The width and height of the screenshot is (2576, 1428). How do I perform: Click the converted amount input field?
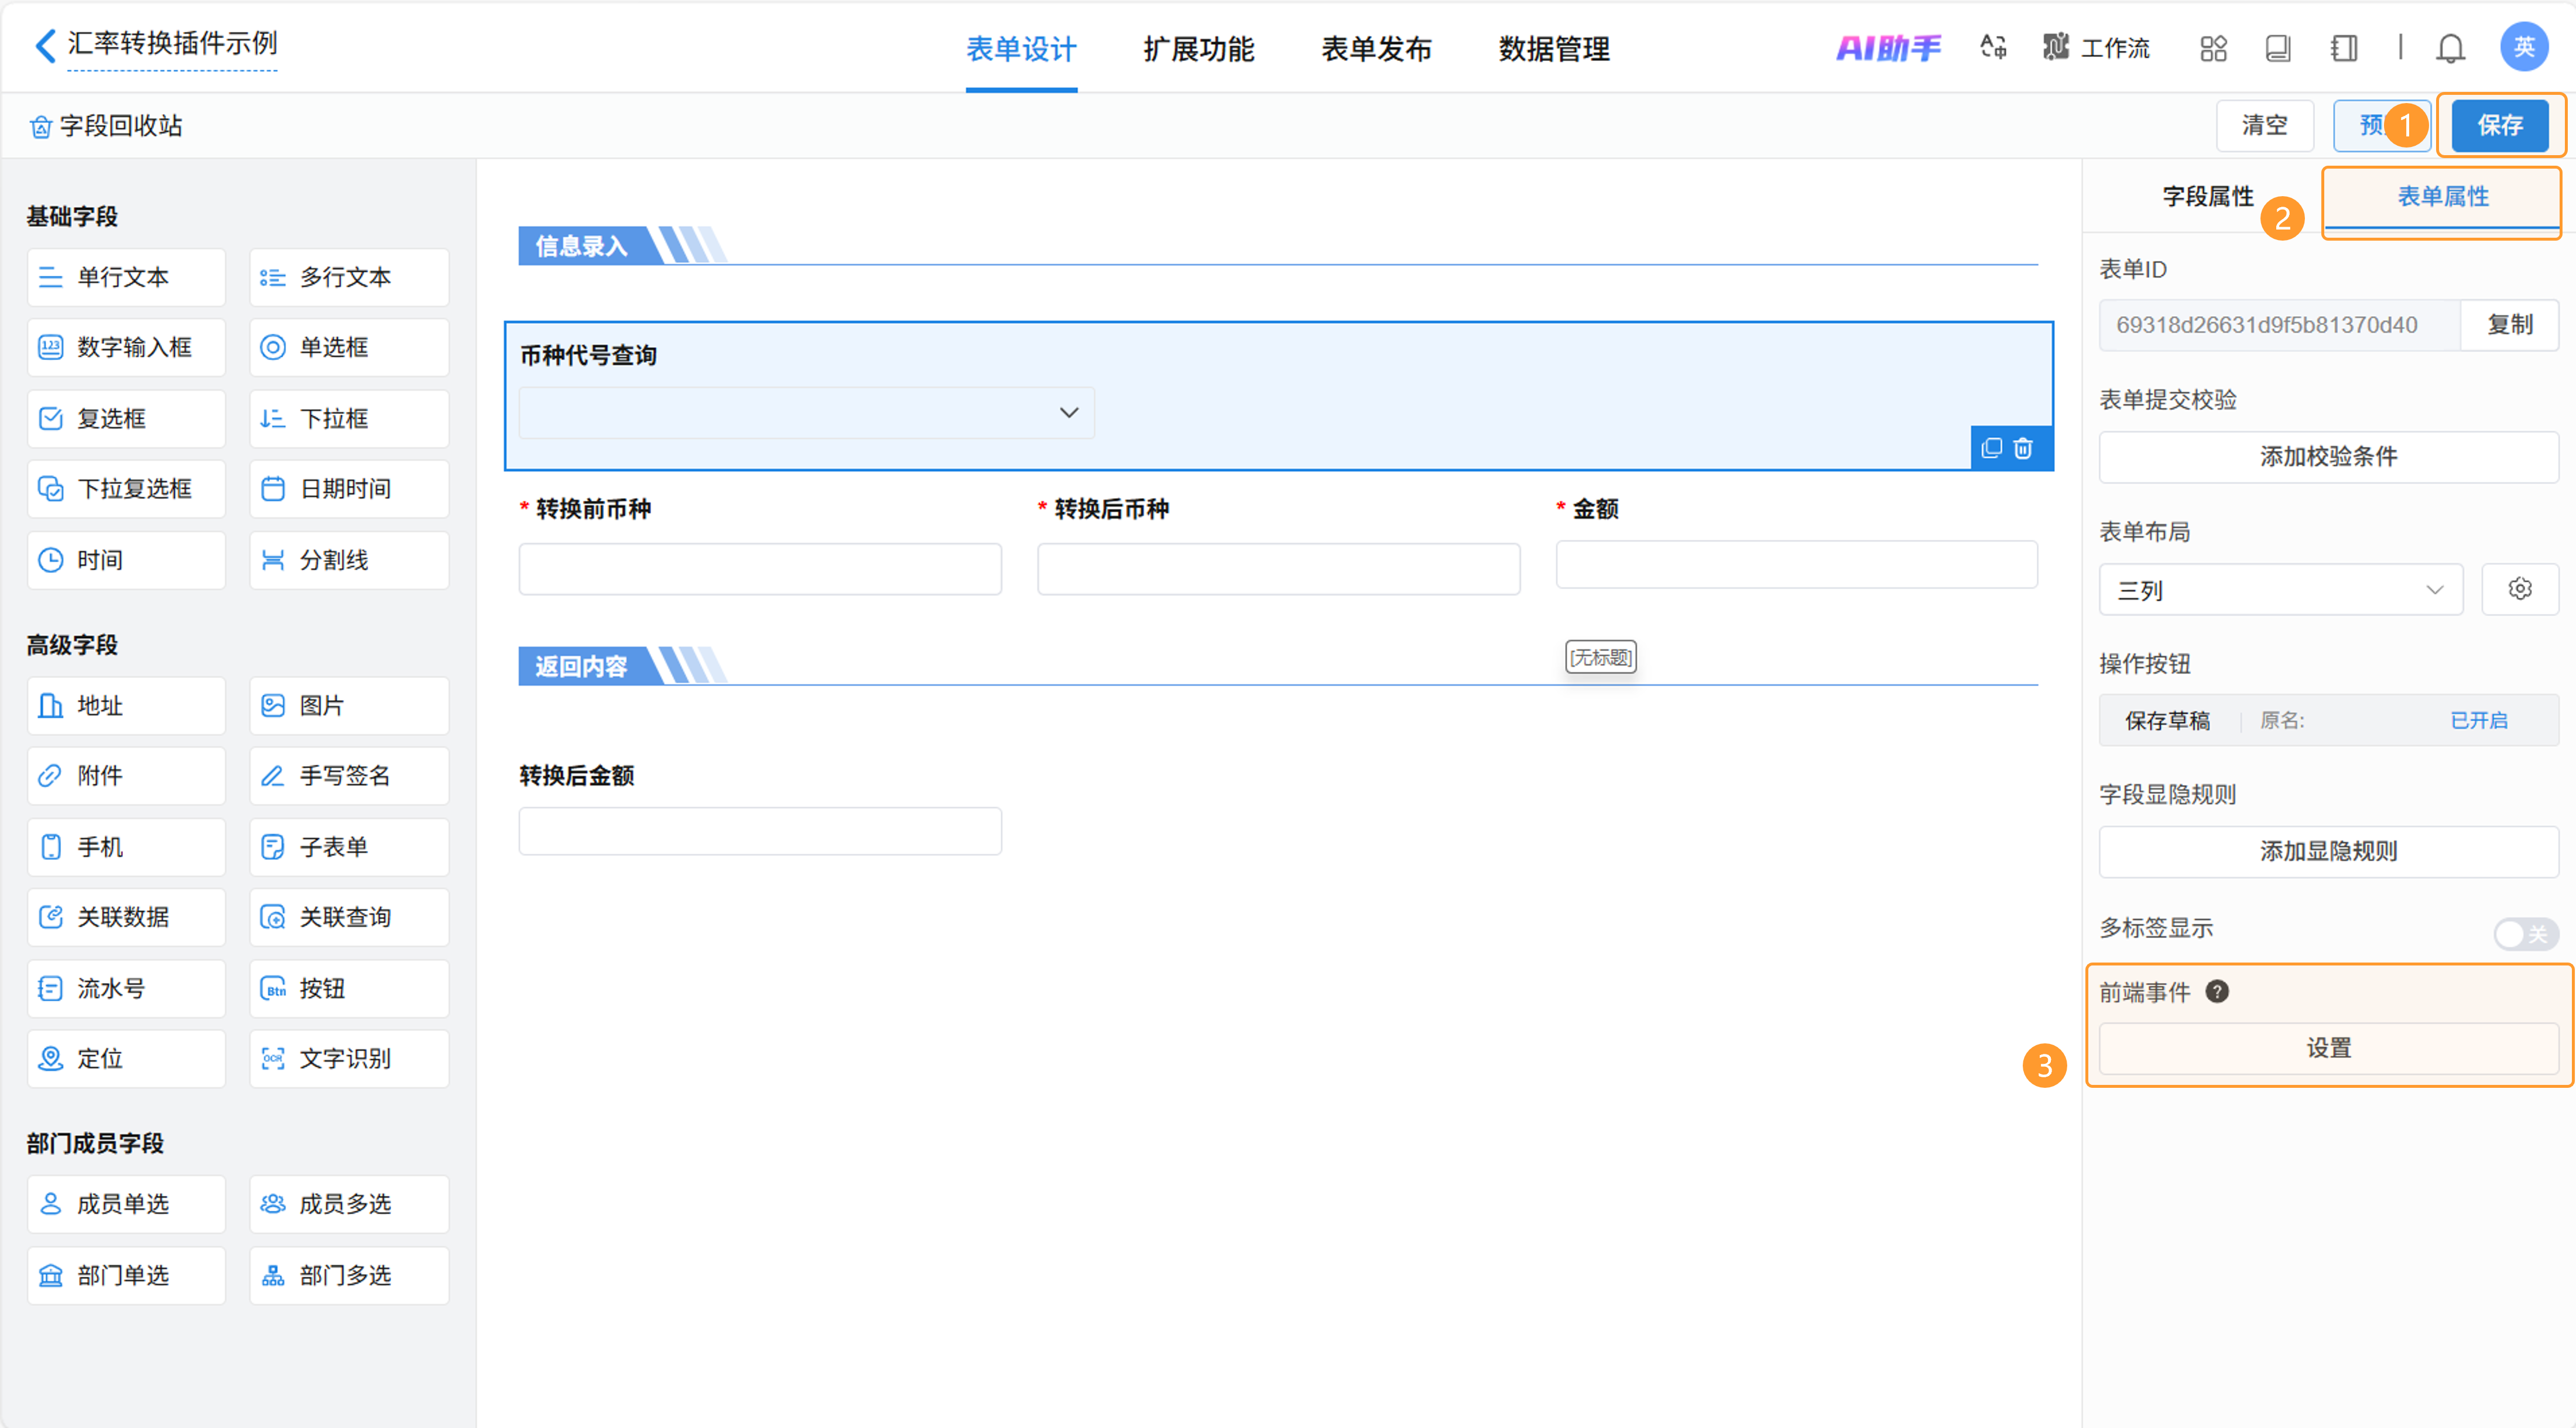pos(759,831)
